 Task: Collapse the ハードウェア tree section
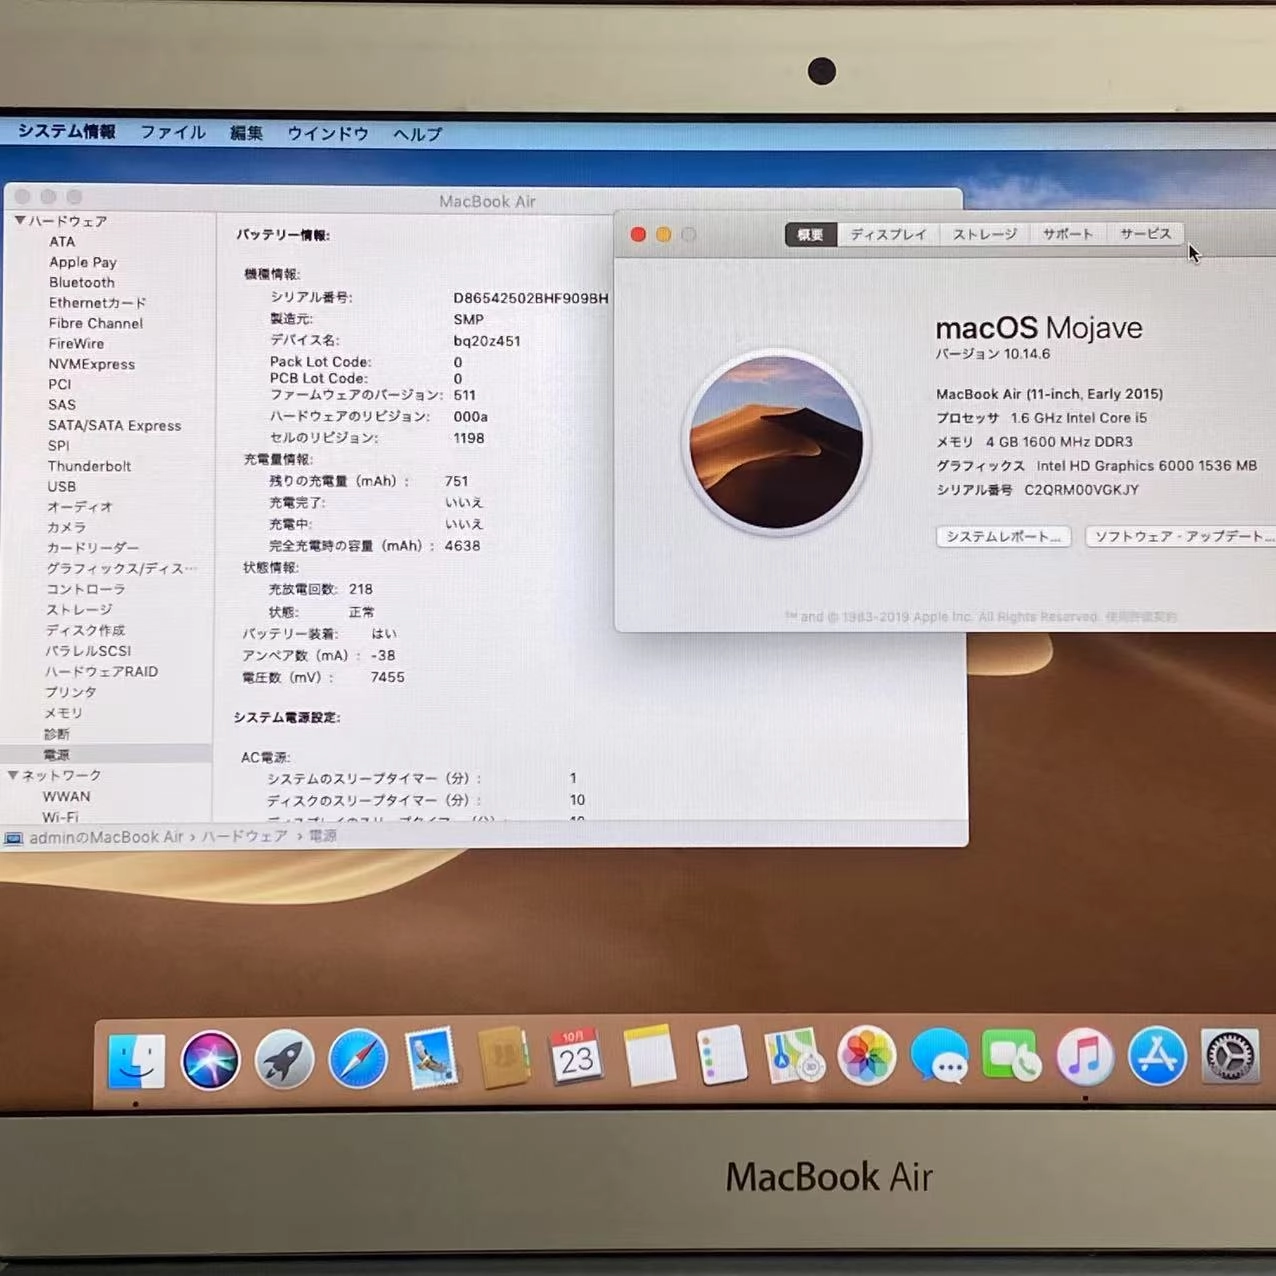pyautogui.click(x=19, y=220)
